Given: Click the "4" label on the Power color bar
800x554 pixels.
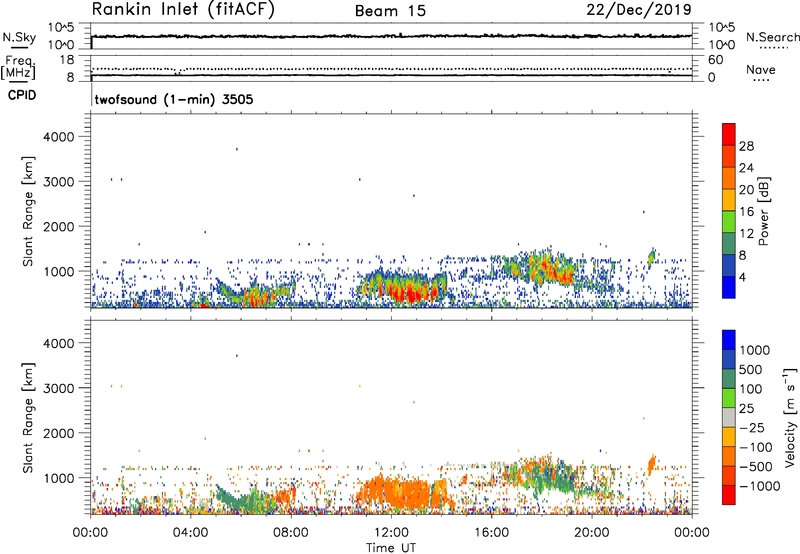Looking at the screenshot, I should 743,278.
